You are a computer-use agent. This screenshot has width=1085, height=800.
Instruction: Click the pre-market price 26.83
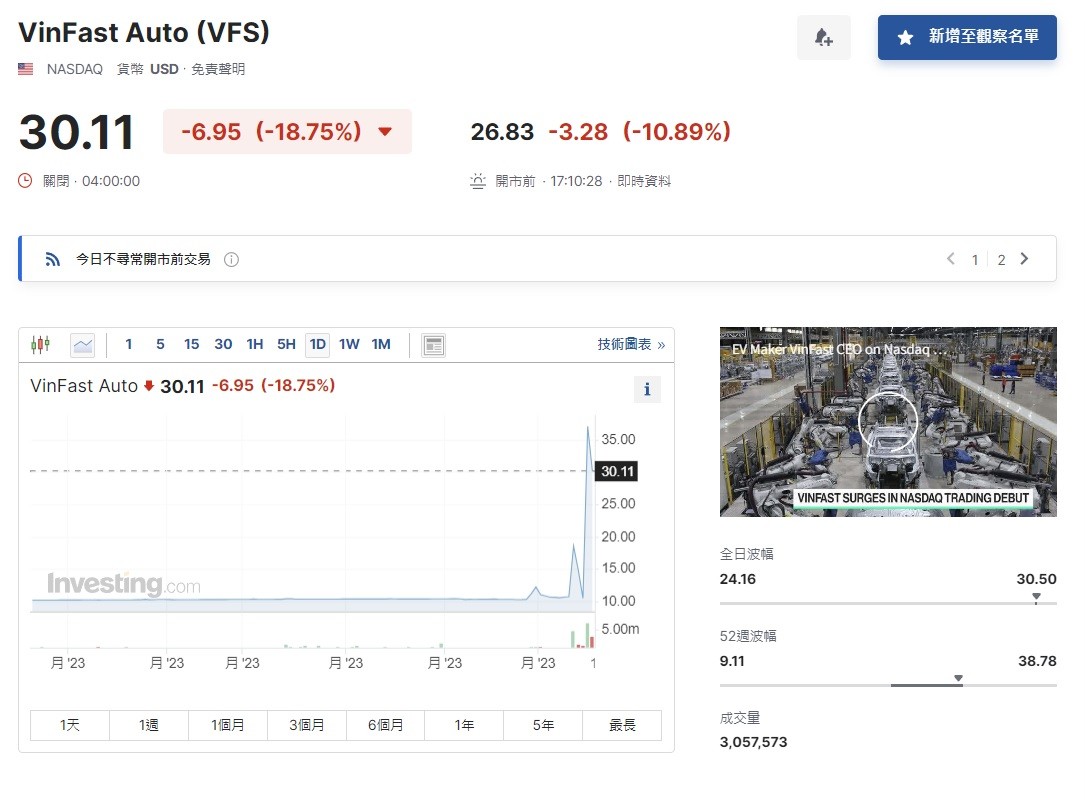point(502,131)
